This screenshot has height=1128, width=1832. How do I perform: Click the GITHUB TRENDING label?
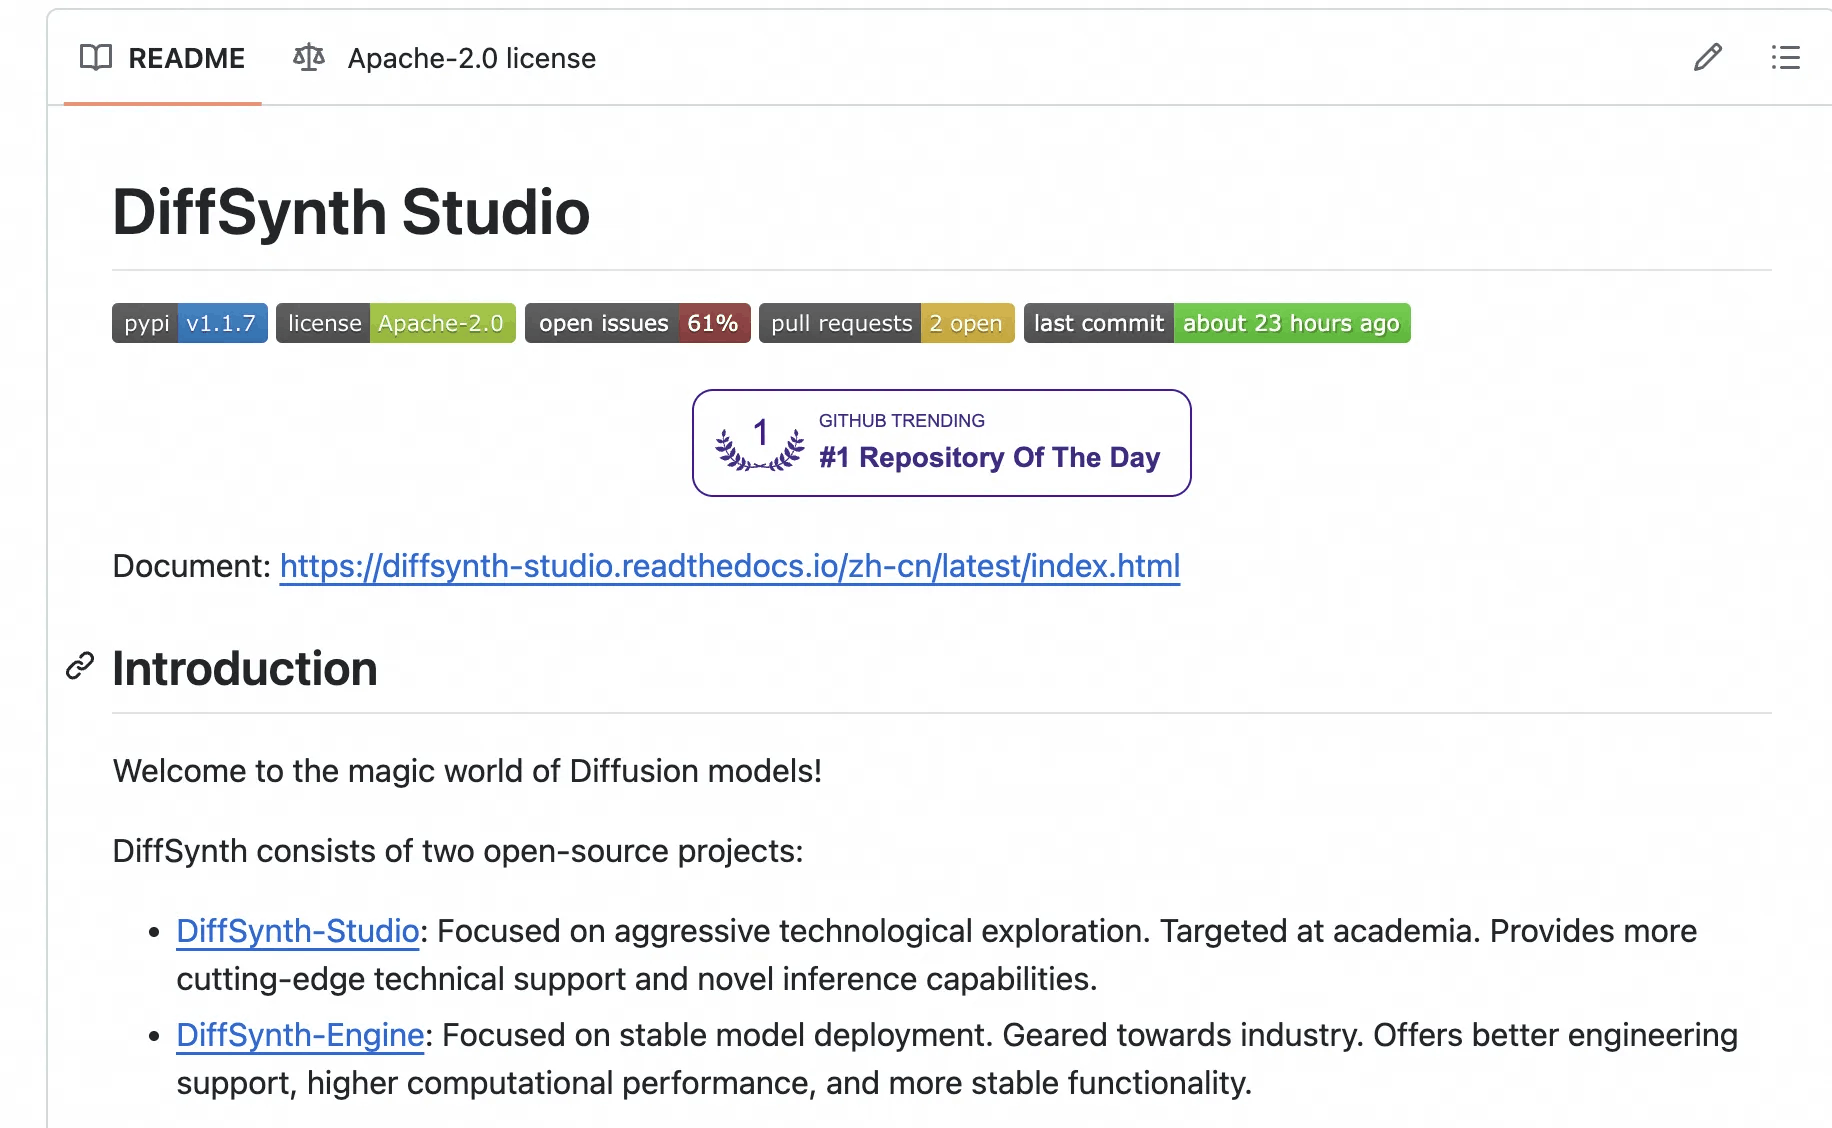901,420
